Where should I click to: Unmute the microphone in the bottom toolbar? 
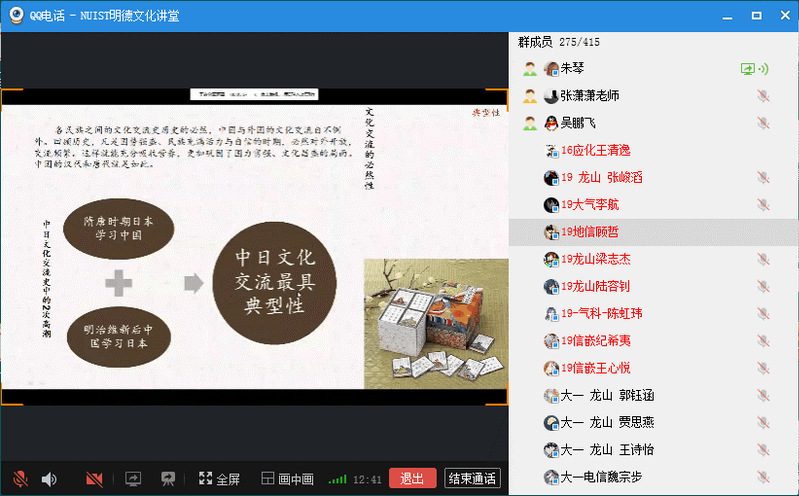(x=20, y=479)
